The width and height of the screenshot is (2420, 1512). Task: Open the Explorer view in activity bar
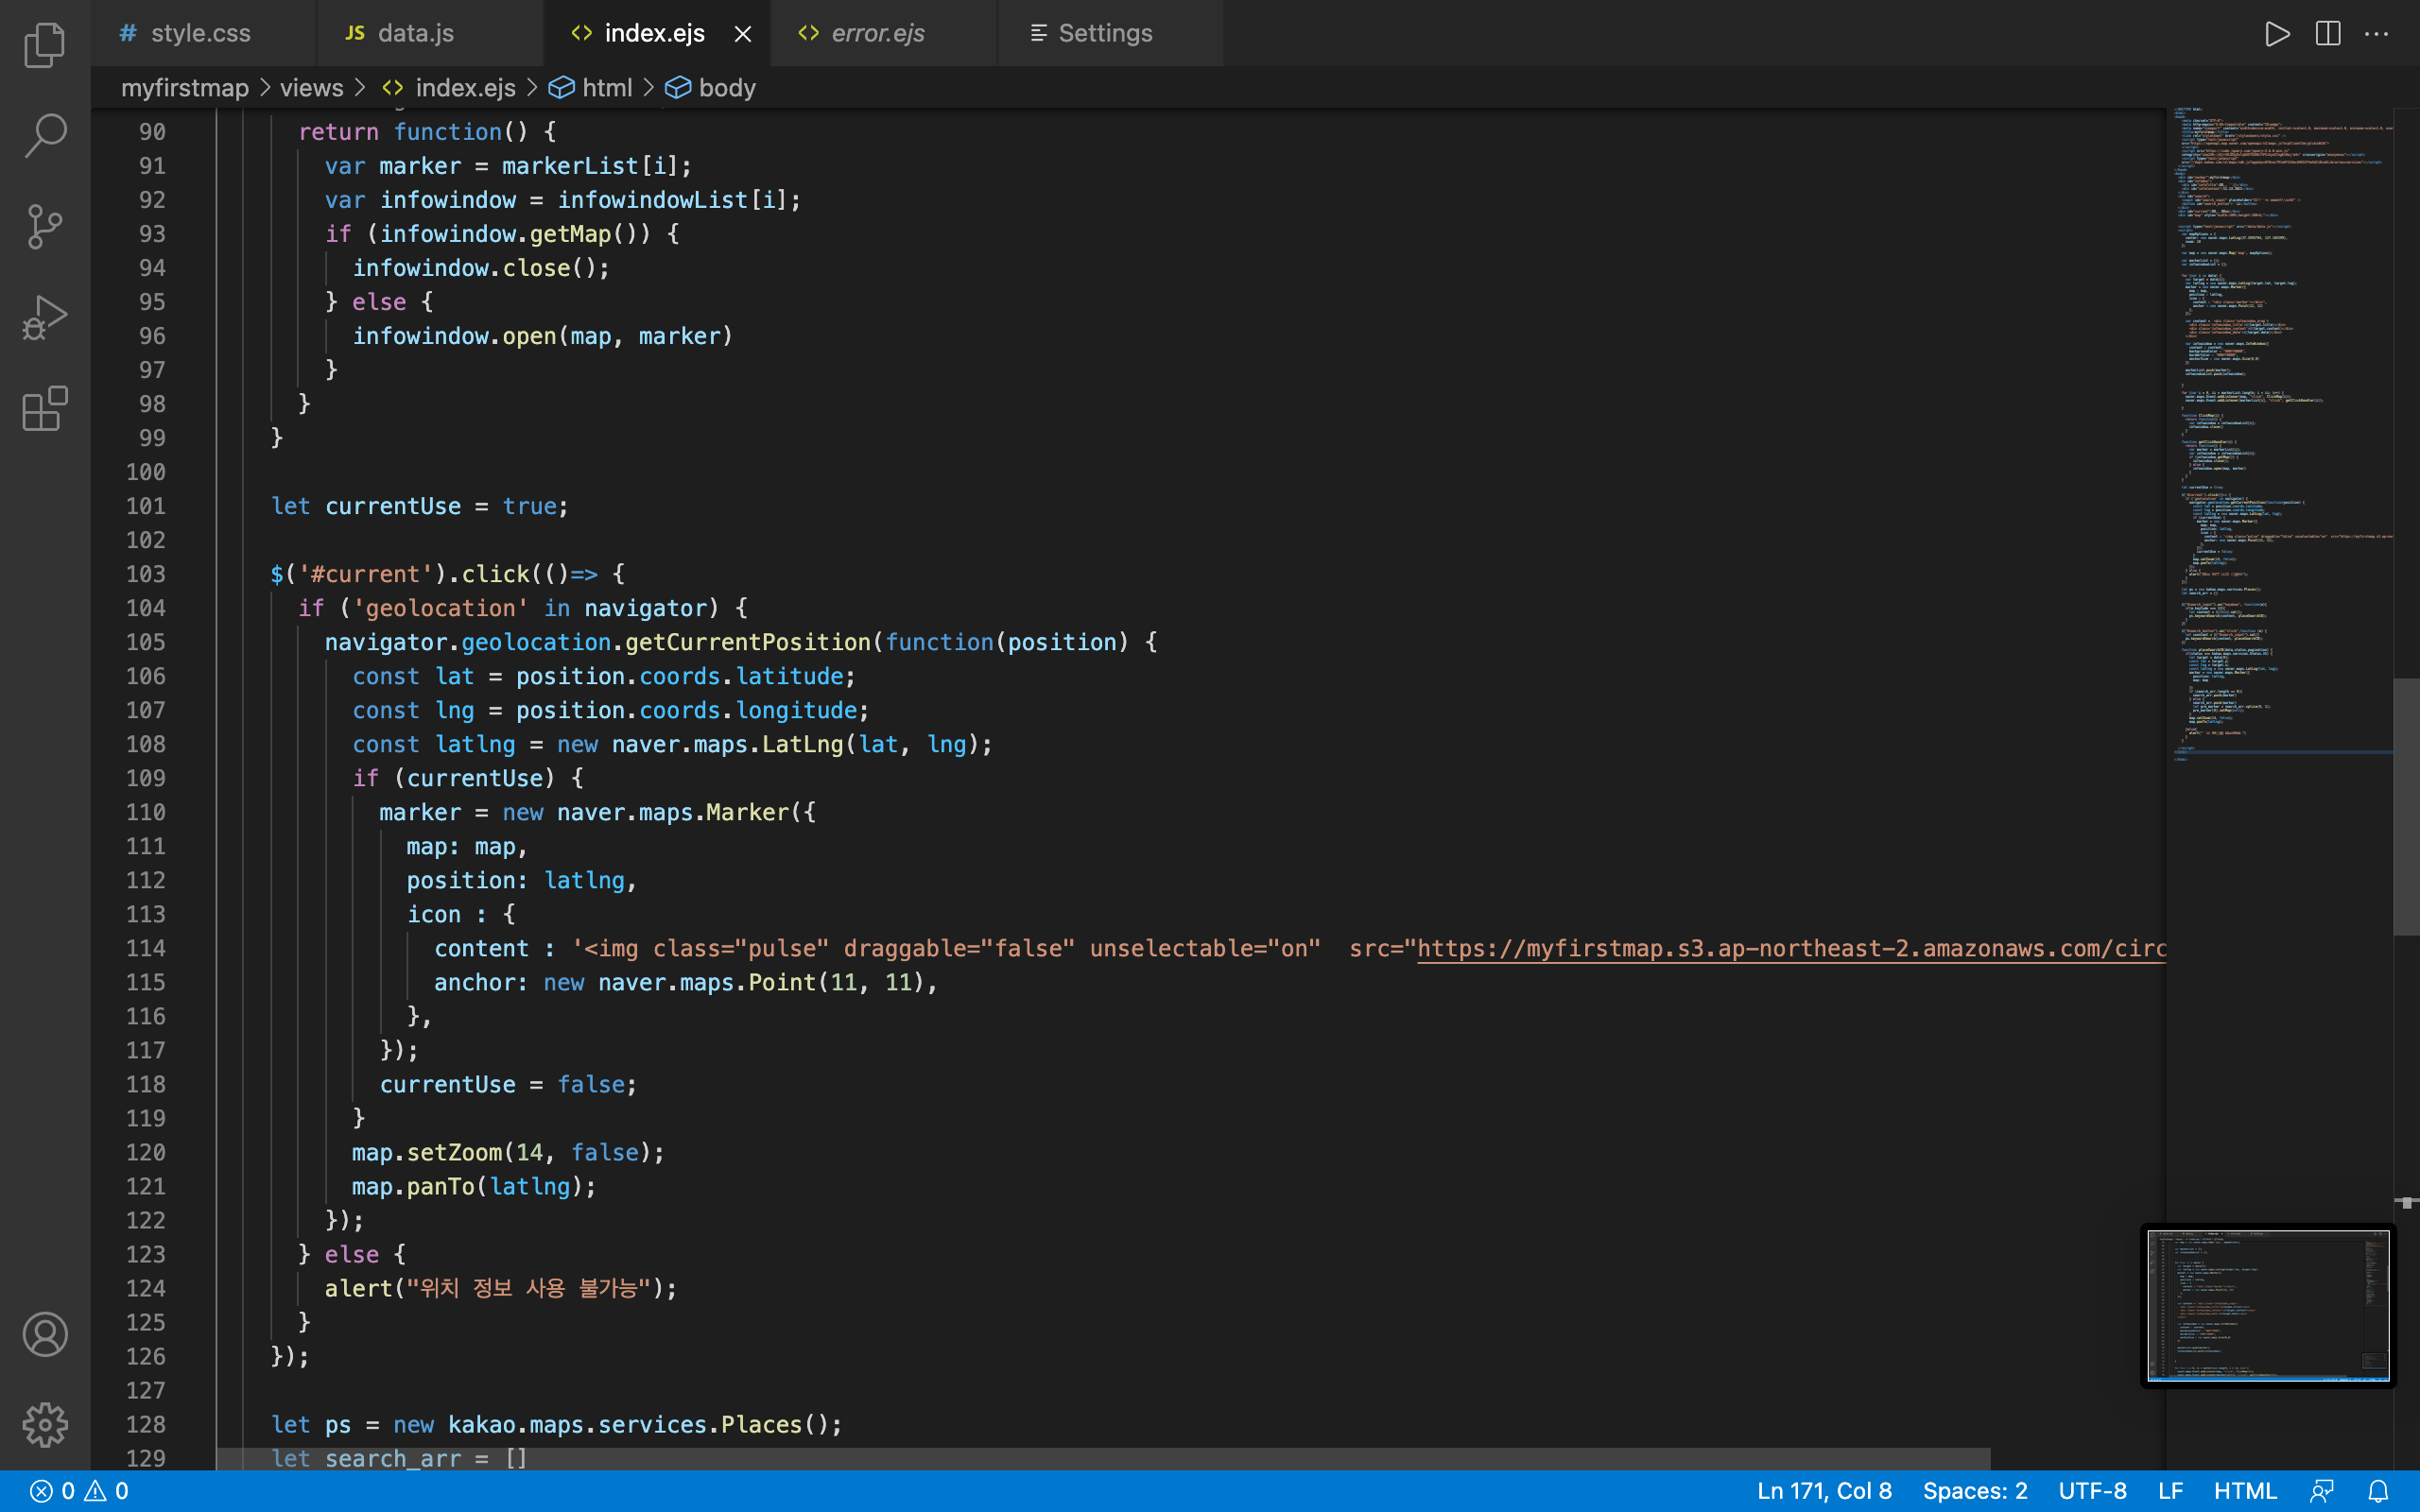pos(45,45)
